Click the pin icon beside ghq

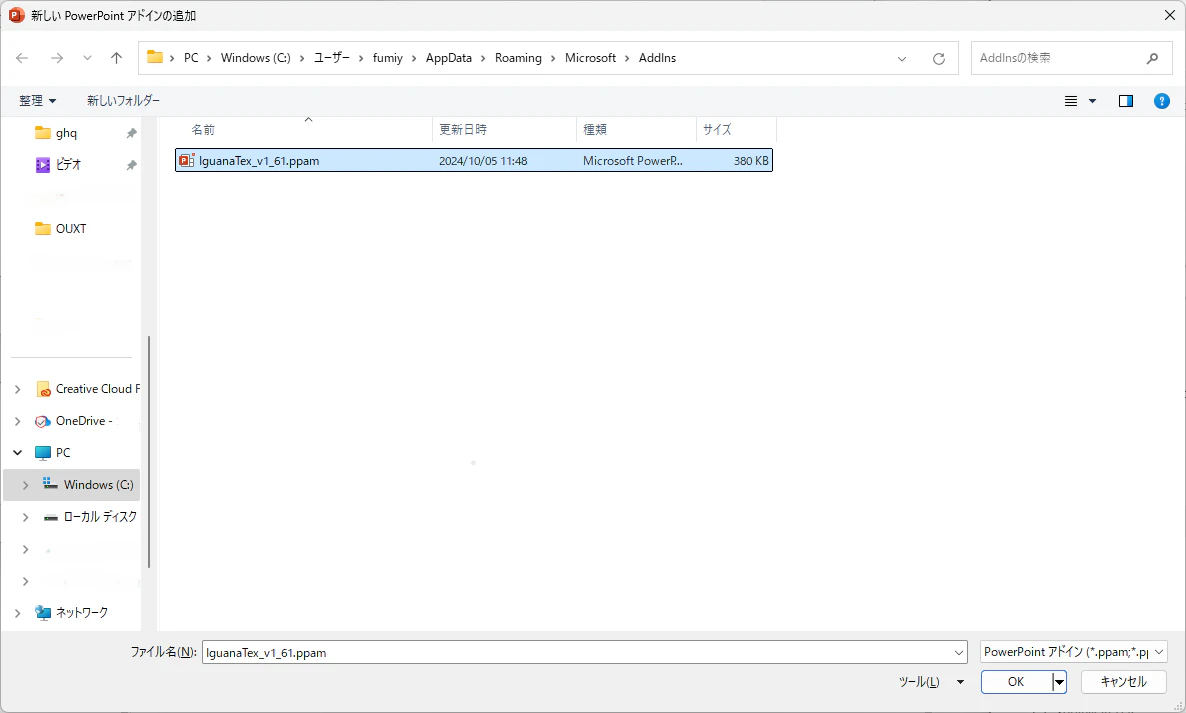coord(131,133)
